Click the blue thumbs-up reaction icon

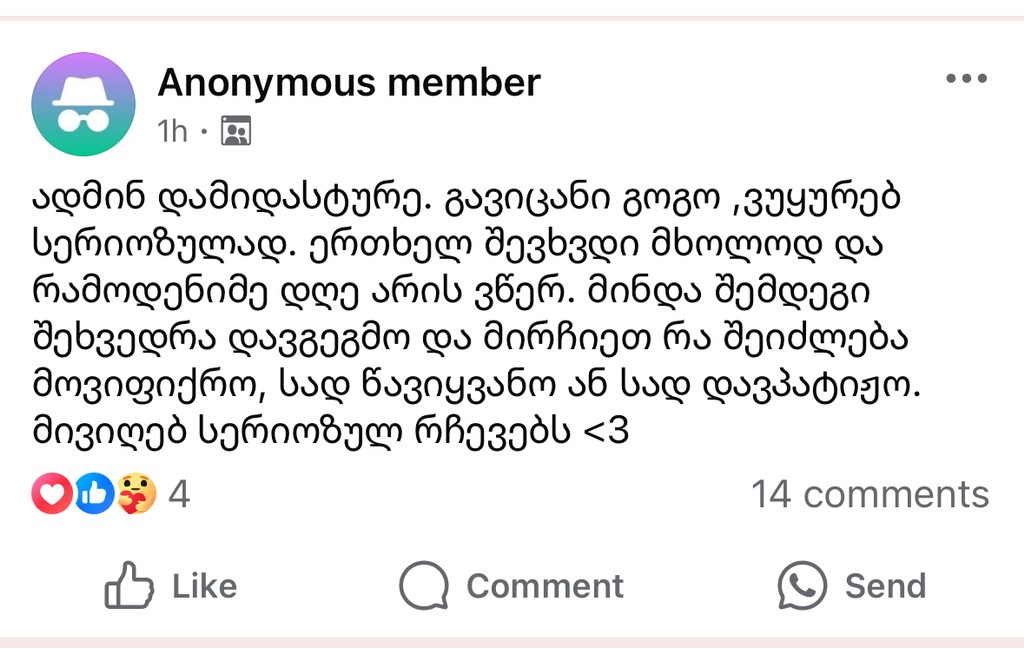[x=94, y=494]
